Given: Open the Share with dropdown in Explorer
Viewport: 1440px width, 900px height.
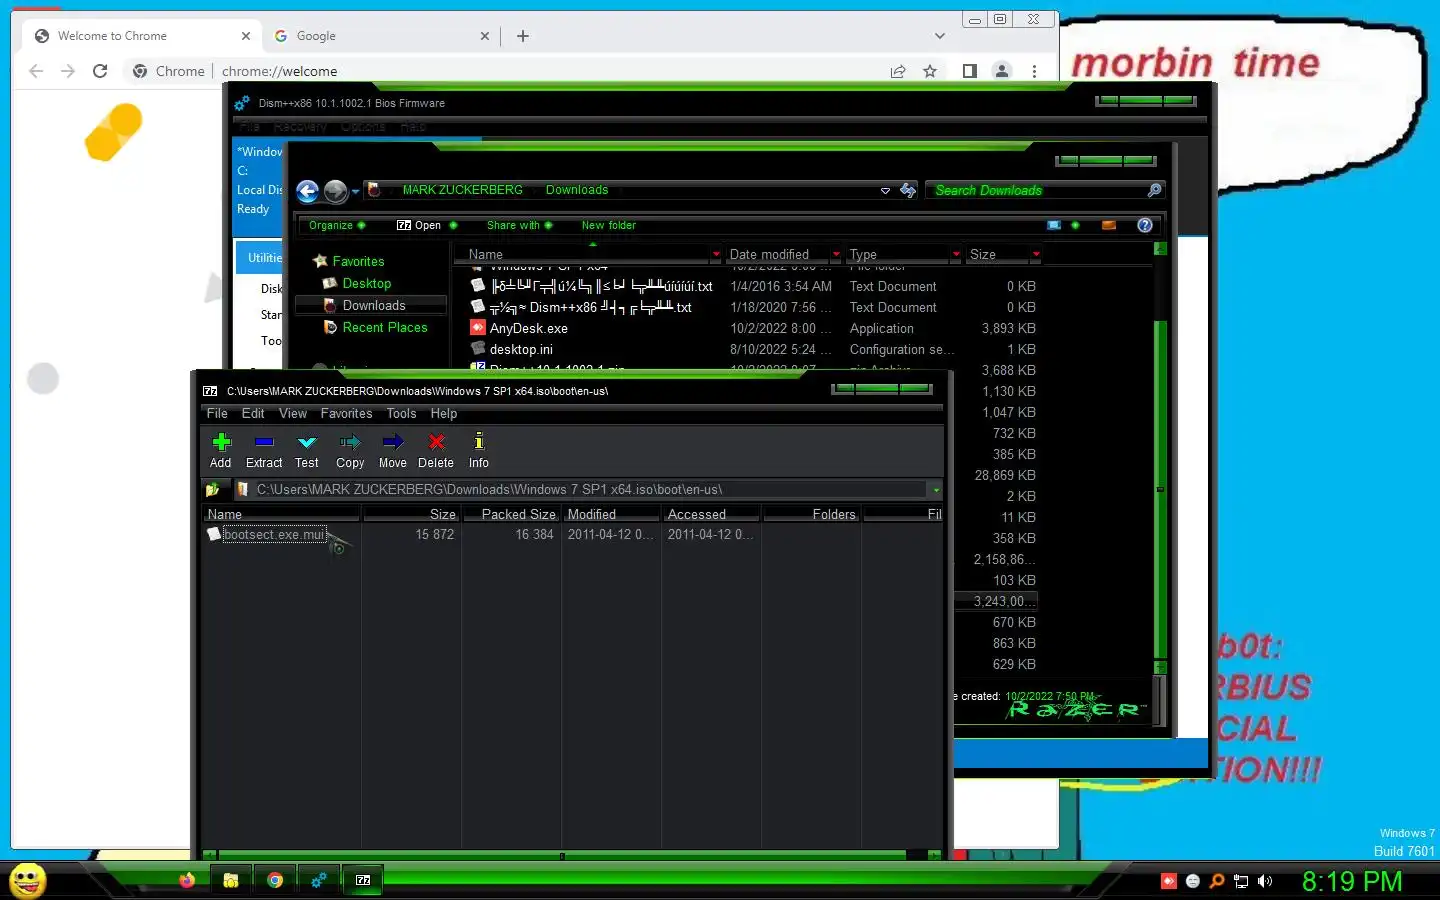Looking at the screenshot, I should [519, 225].
